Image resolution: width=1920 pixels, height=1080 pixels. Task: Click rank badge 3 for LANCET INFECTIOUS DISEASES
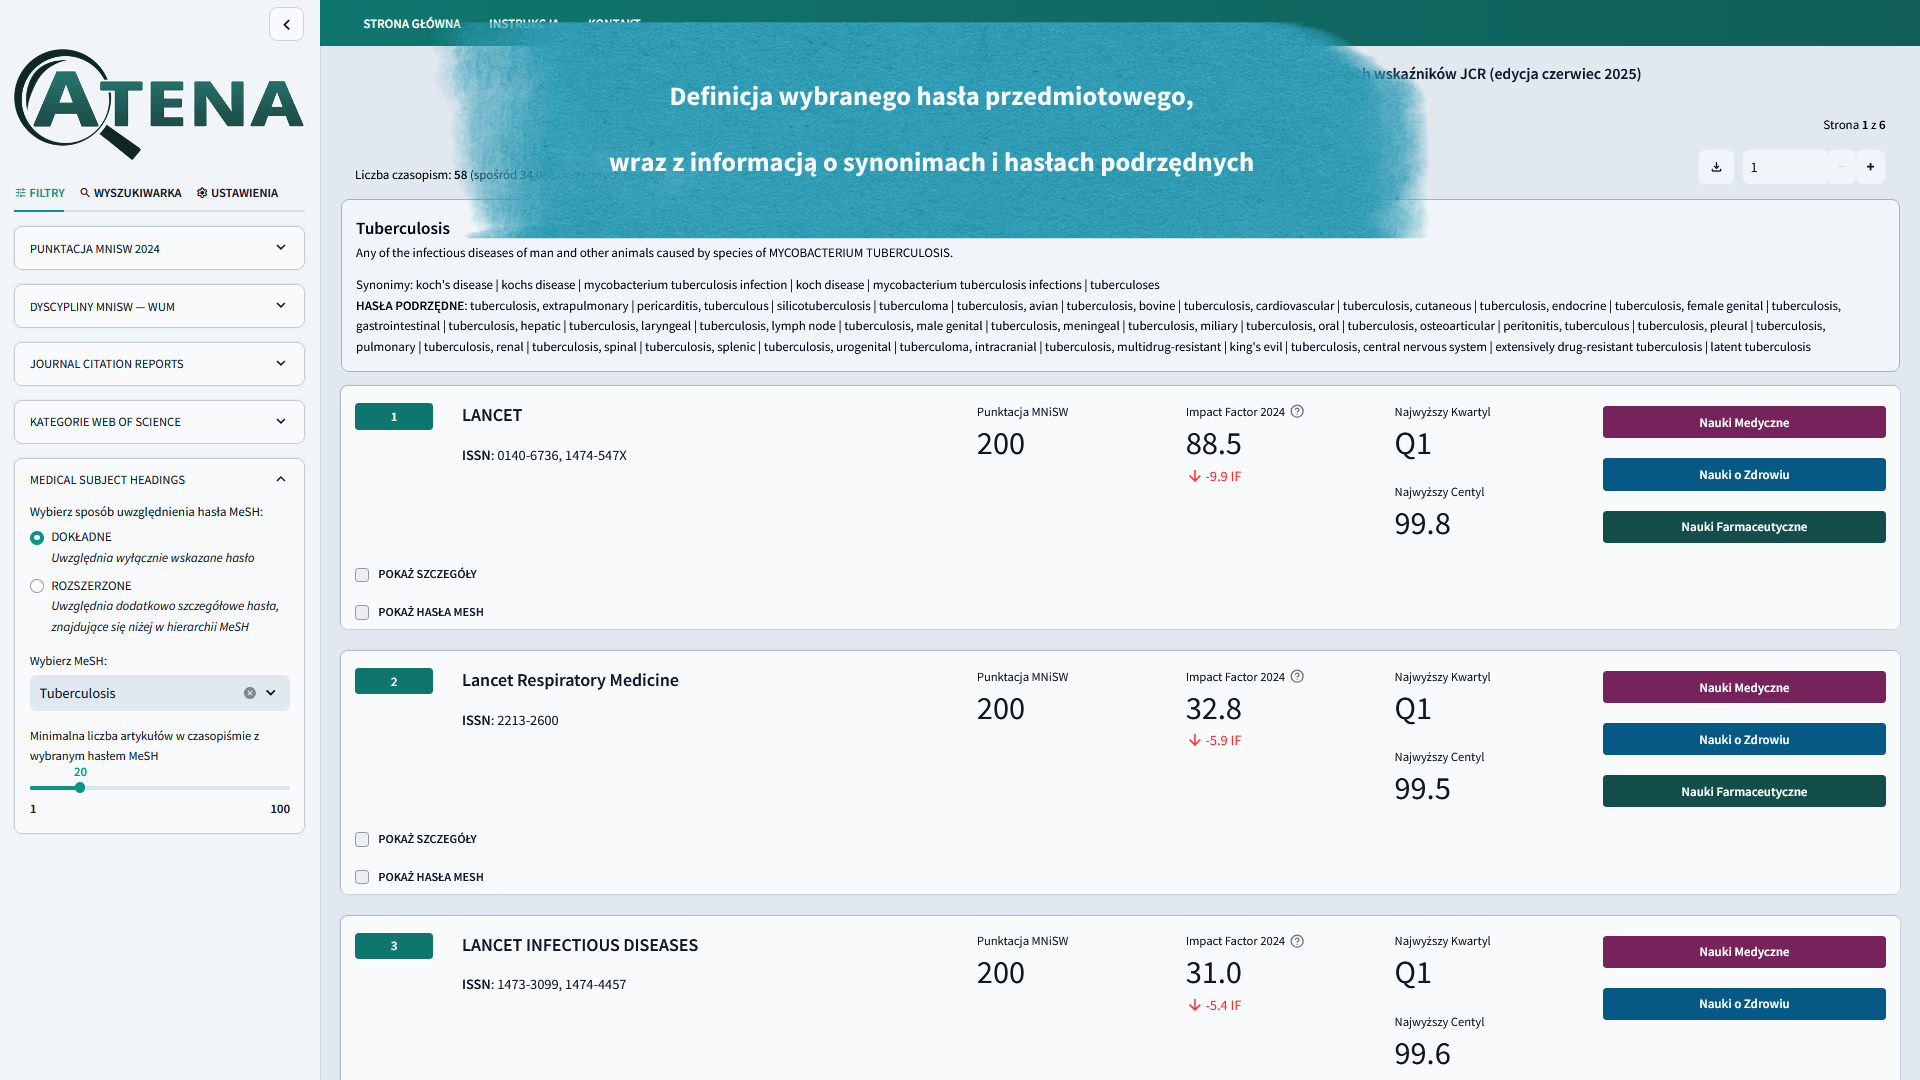394,946
